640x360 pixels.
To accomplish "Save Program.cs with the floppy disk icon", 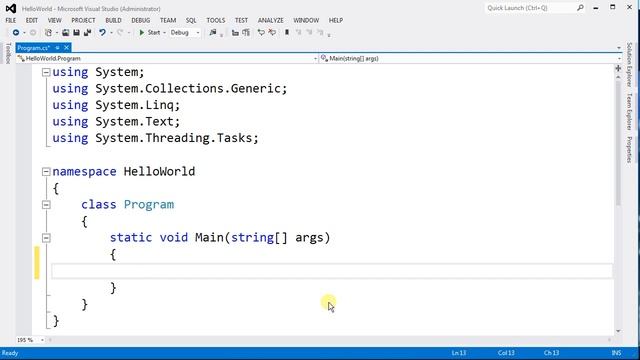I will click(76, 33).
